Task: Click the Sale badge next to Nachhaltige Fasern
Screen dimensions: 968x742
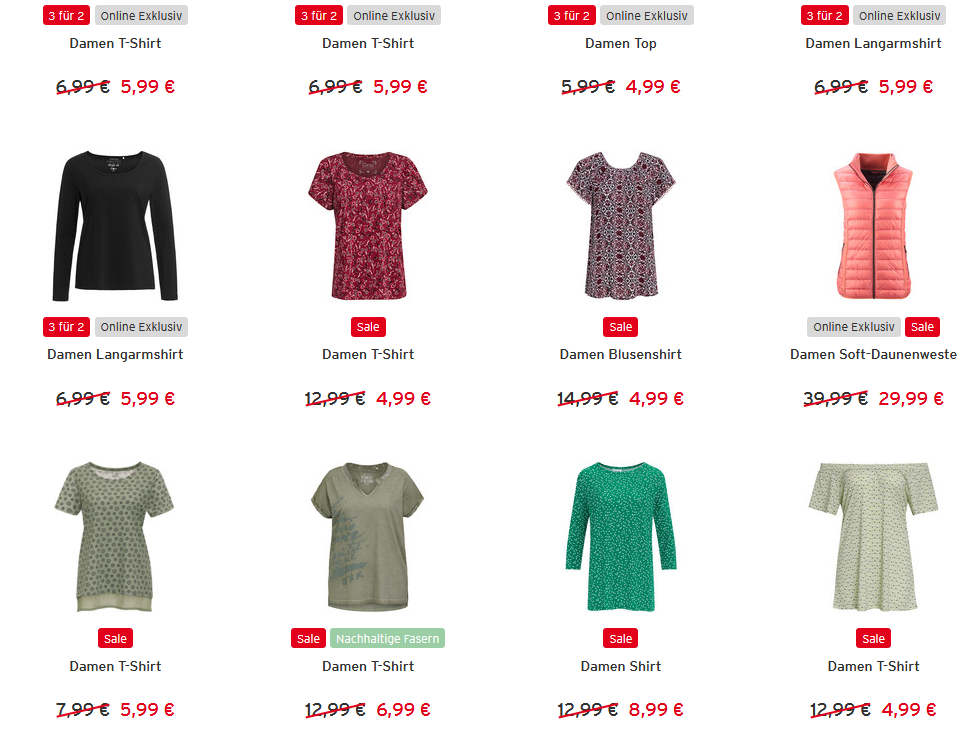Action: (x=308, y=638)
